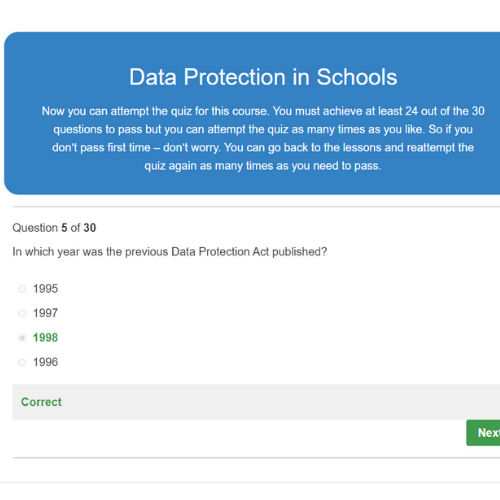Click blue banner area left of heading

67,77
